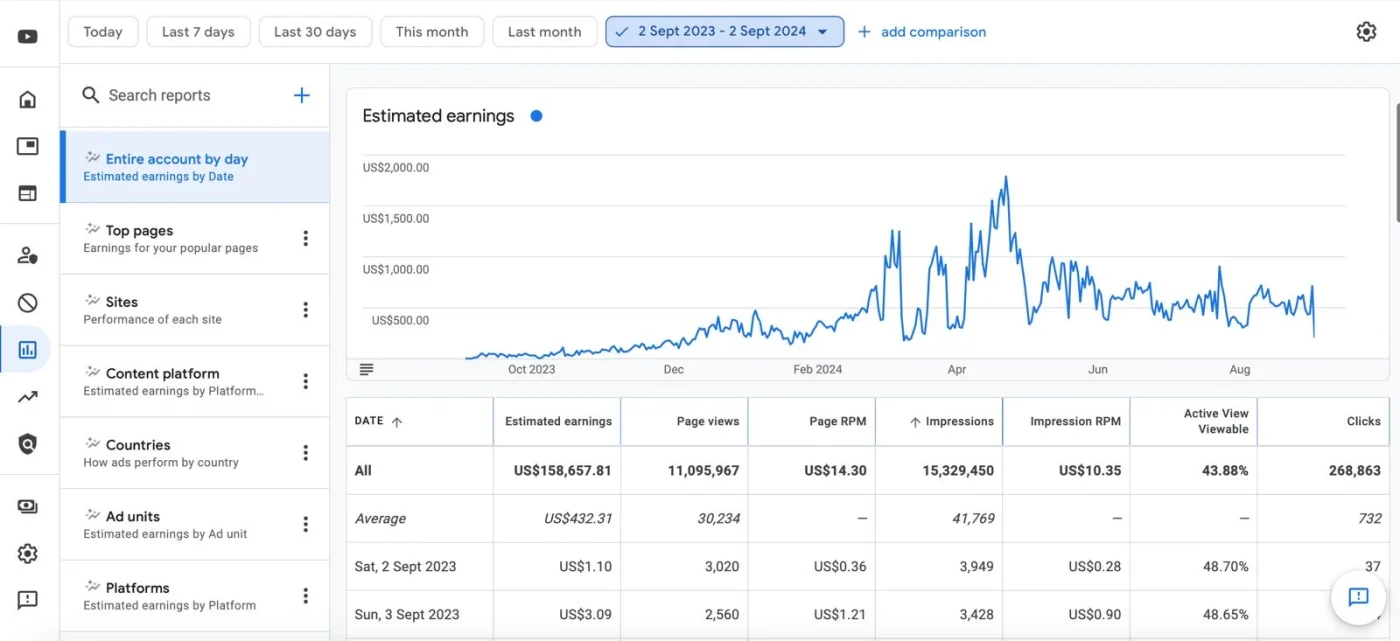Click the Last 7 days button
Screen dimensions: 1400x641
click(198, 32)
